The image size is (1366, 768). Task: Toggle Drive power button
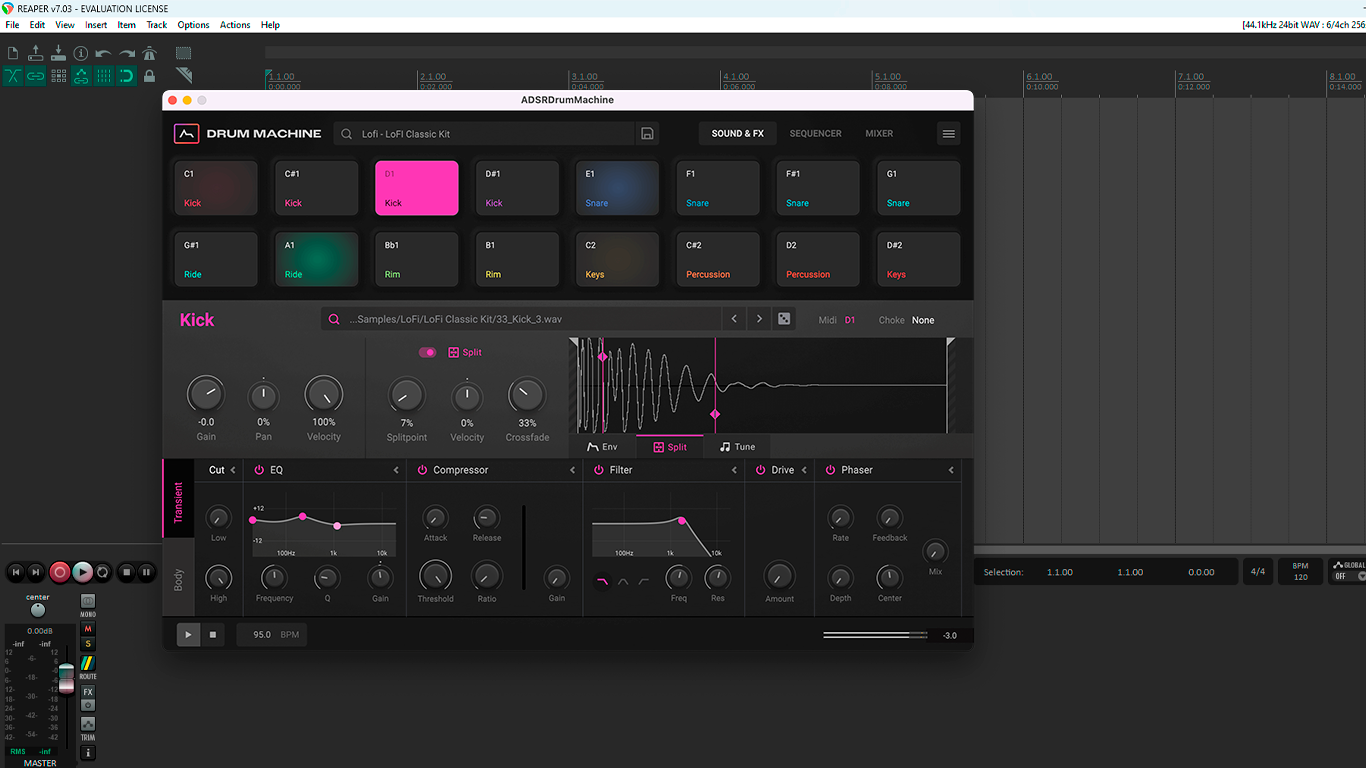pos(760,470)
